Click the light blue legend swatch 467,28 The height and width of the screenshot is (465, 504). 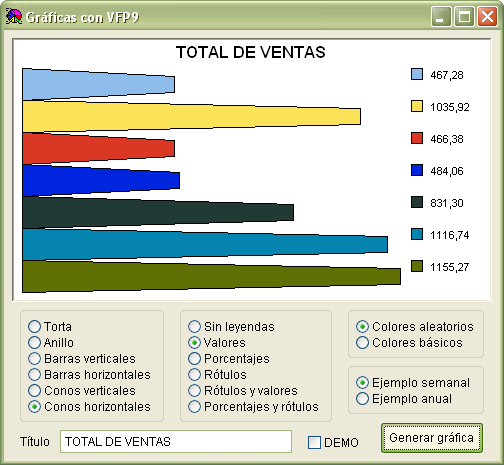coord(417,74)
